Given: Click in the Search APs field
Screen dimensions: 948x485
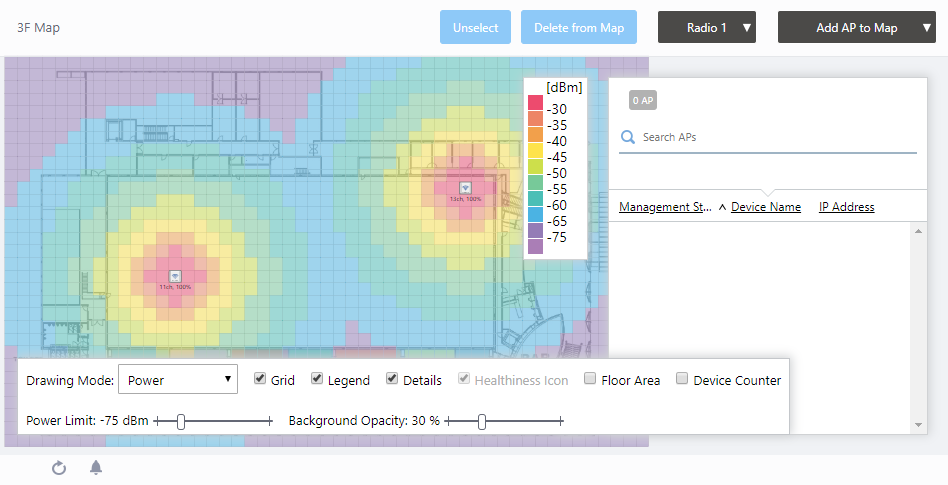Looking at the screenshot, I should tap(775, 137).
